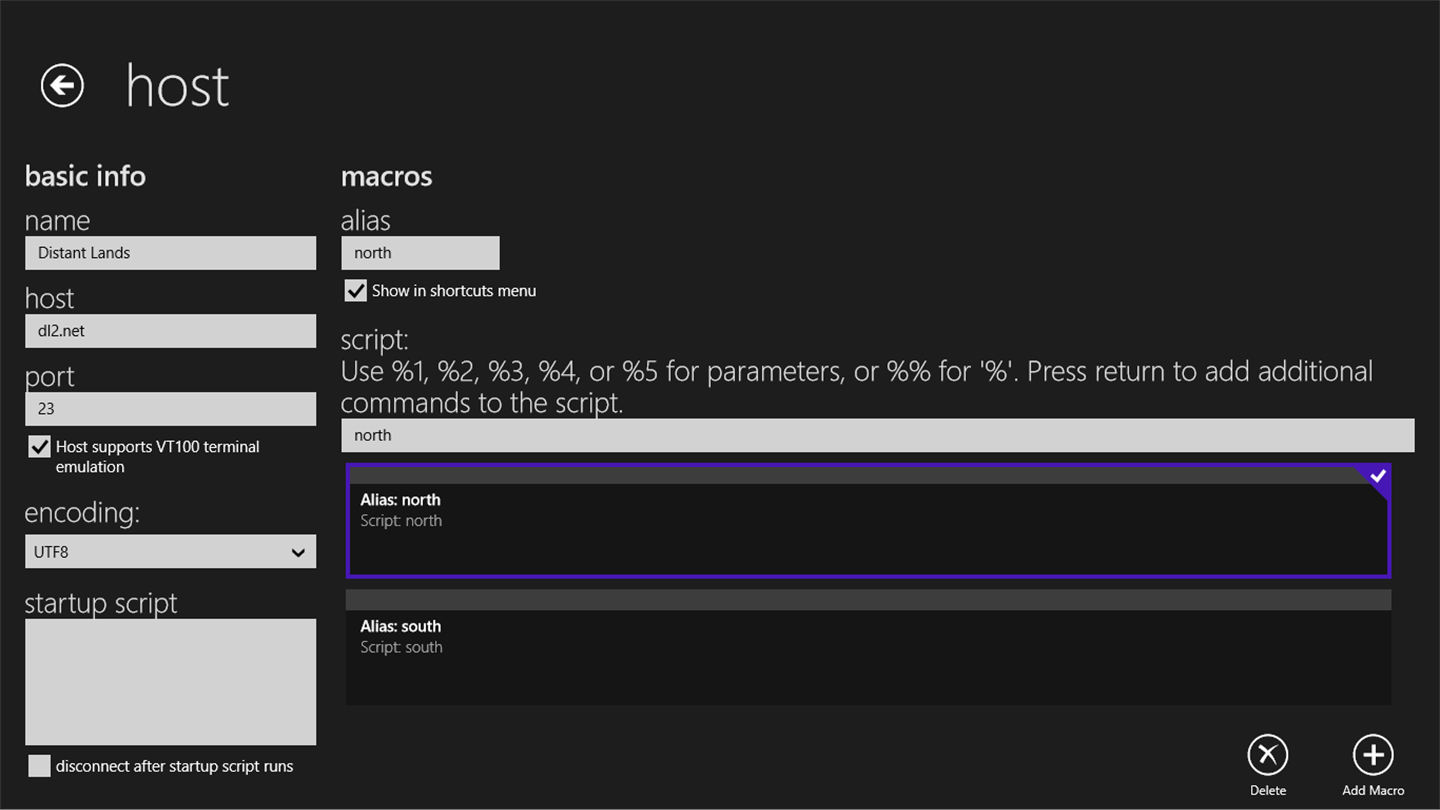Click the name field Distant Lands
The image size is (1440, 810).
pos(170,253)
